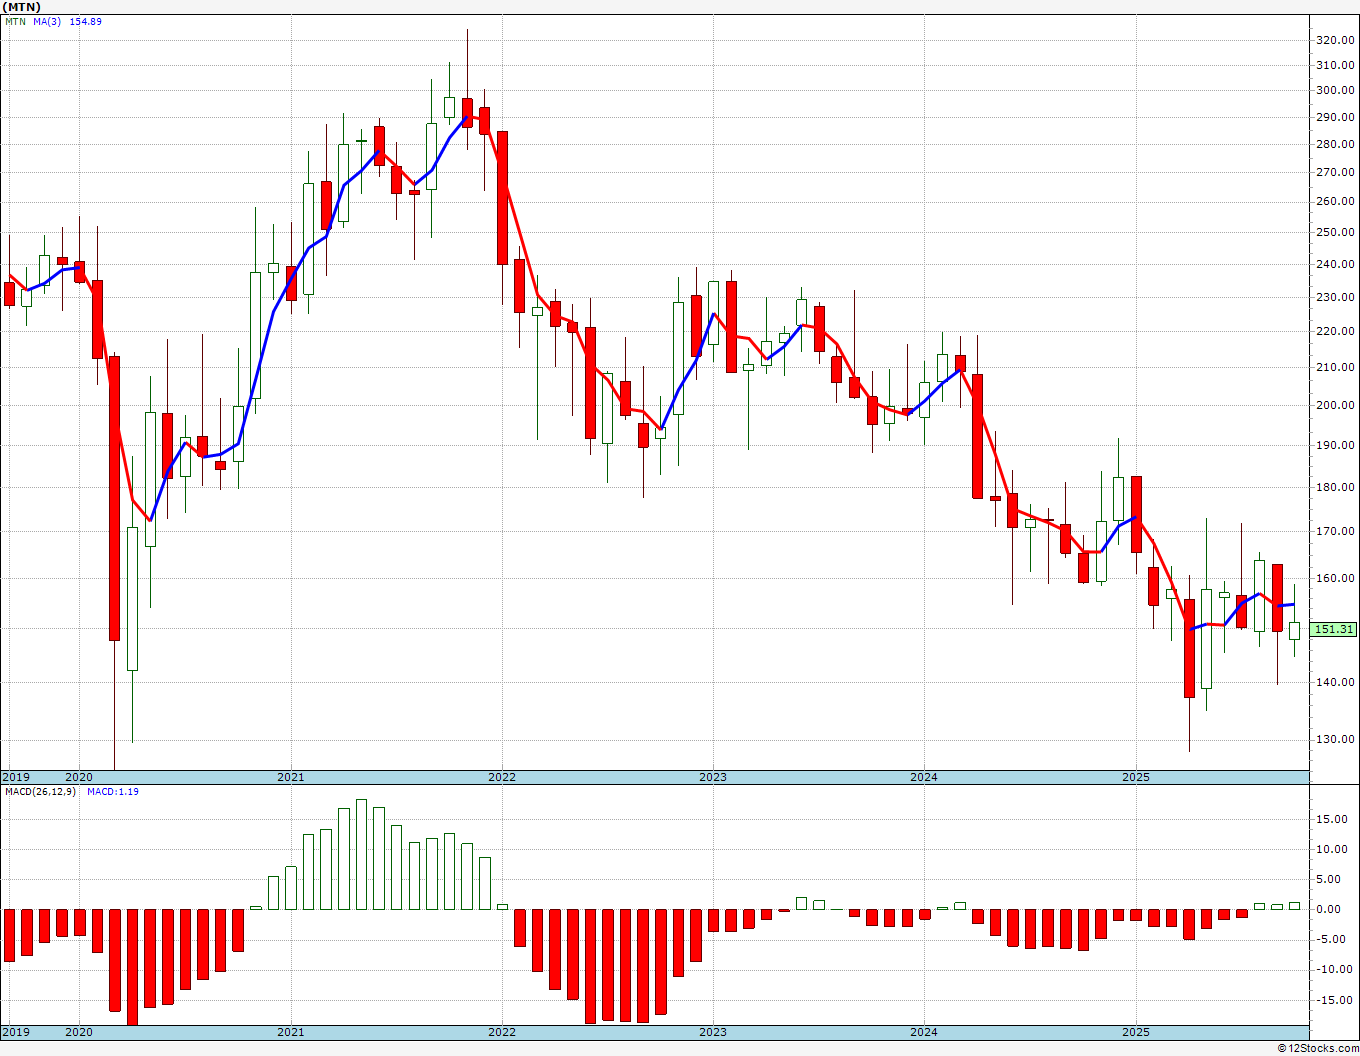Click the 320.00 price axis label
Image resolution: width=1360 pixels, height=1056 pixels.
coord(1335,40)
